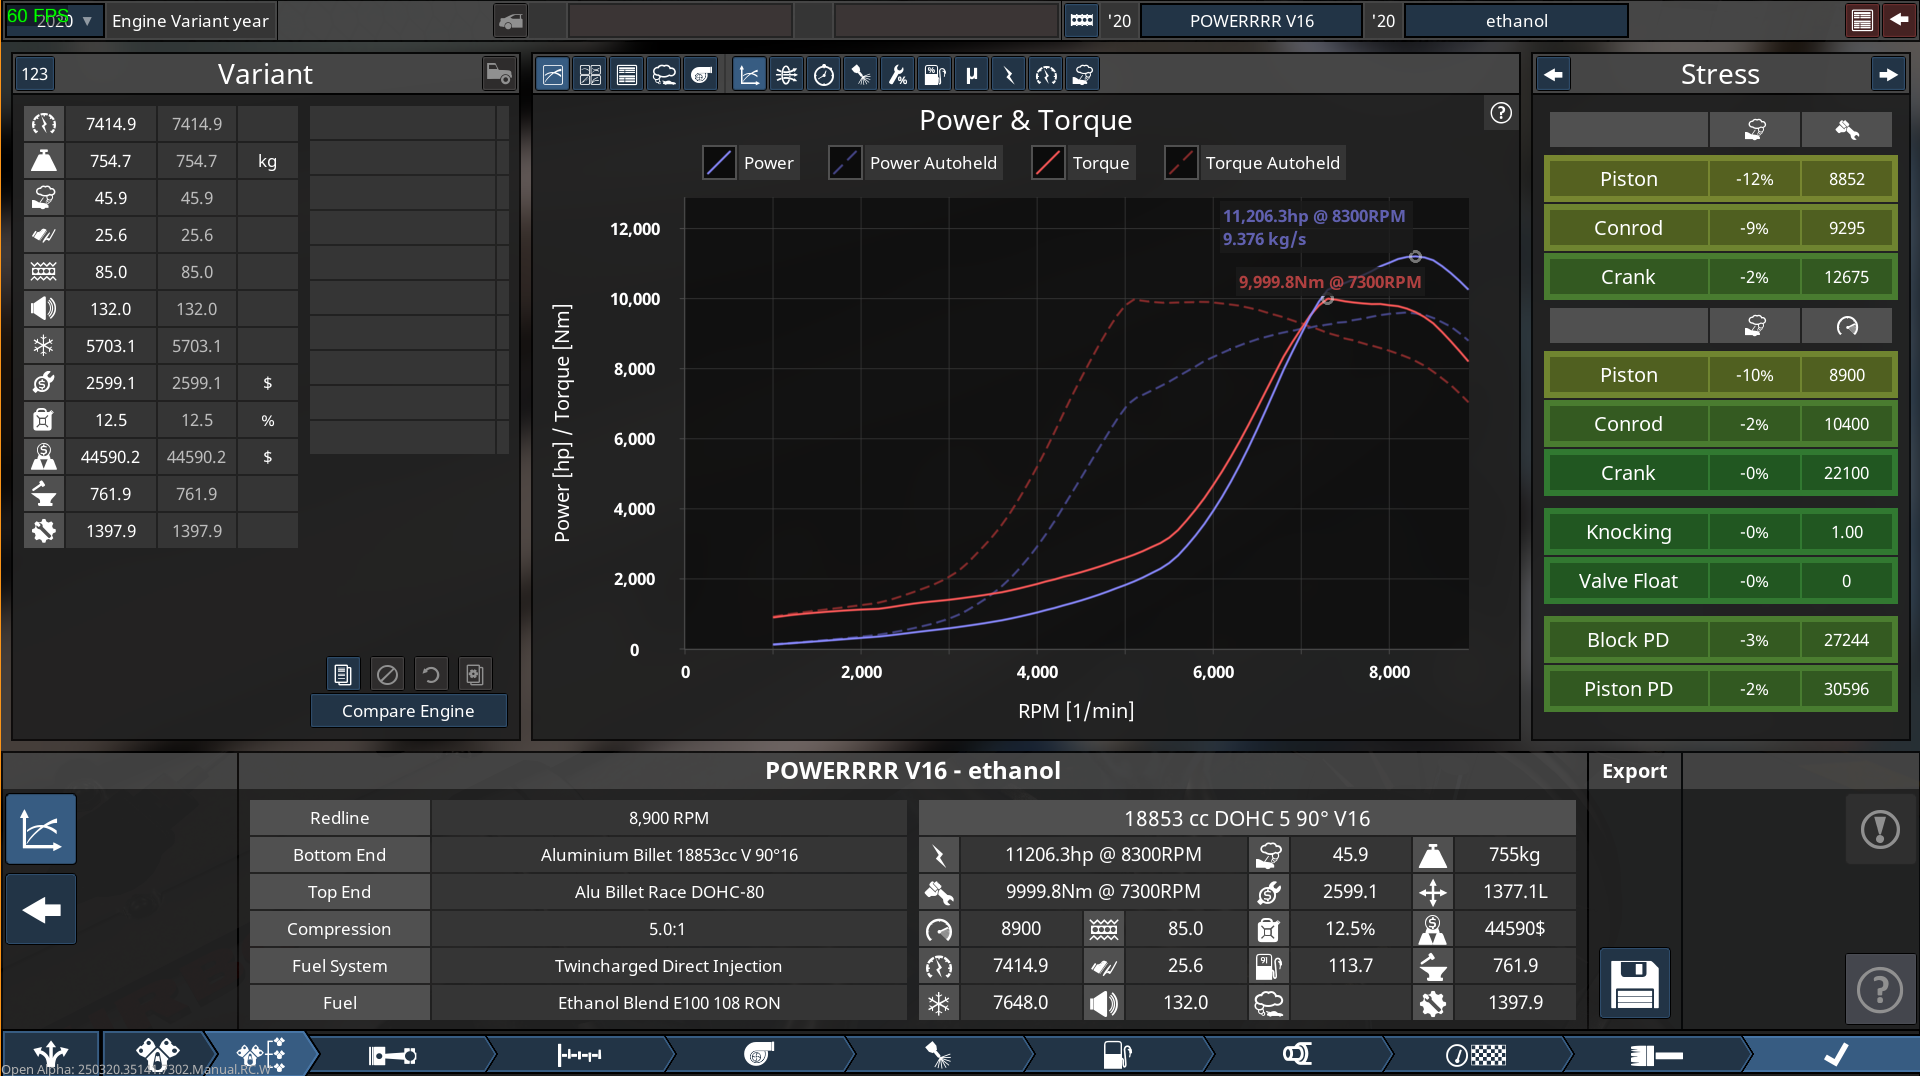
Task: Toggle the Power legend line
Action: pyautogui.click(x=768, y=163)
